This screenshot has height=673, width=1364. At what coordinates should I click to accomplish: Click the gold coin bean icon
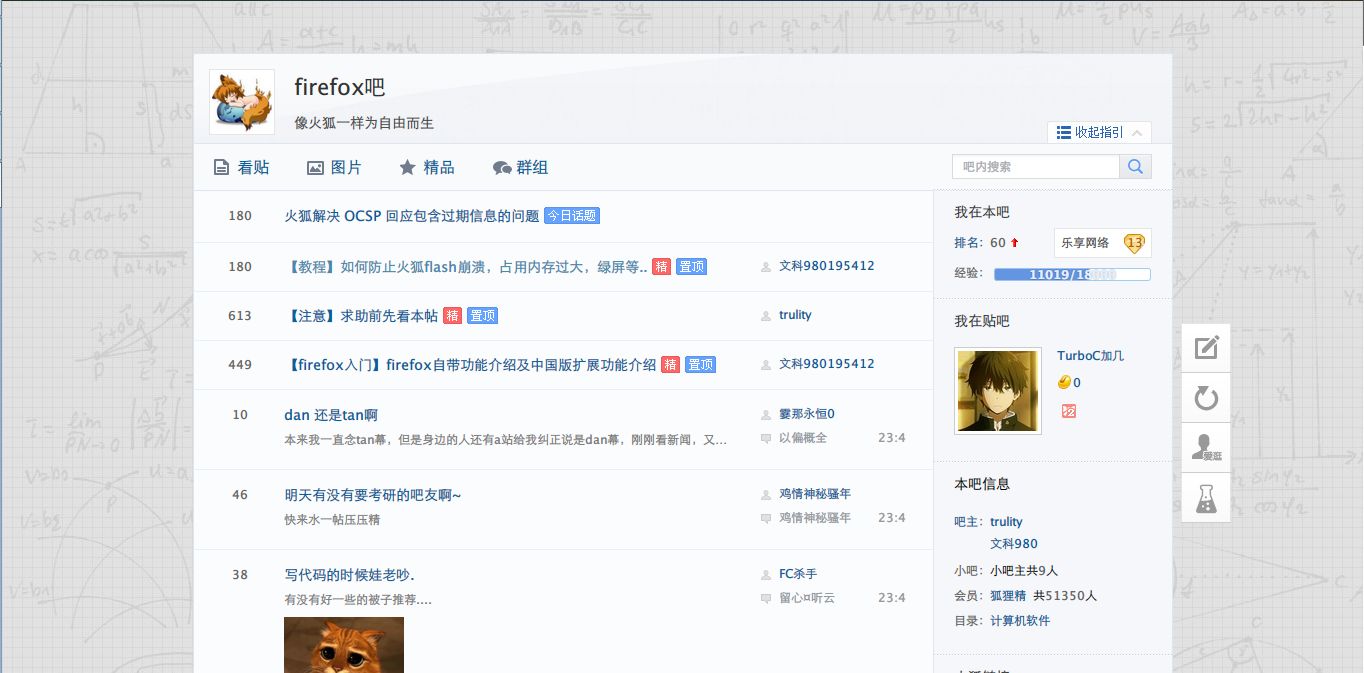[1065, 382]
